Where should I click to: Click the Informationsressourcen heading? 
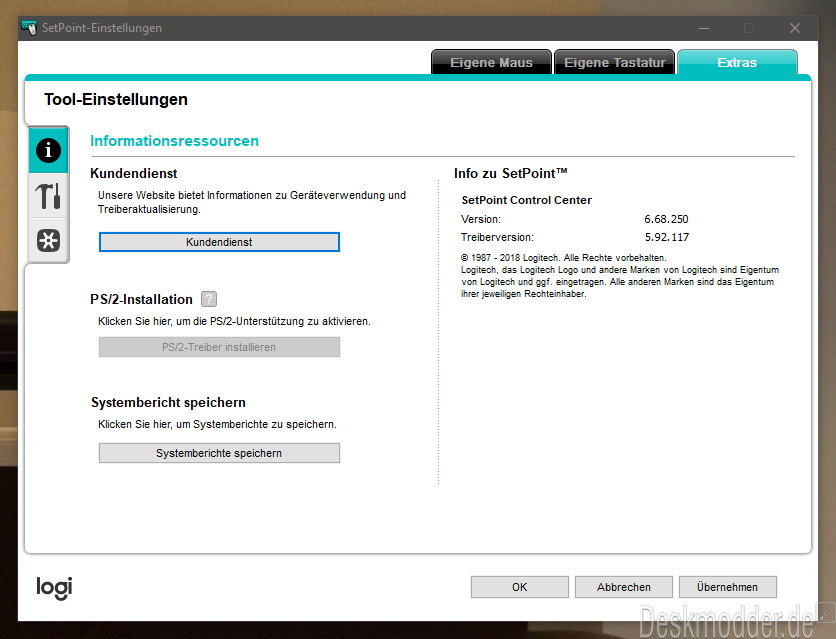click(174, 141)
